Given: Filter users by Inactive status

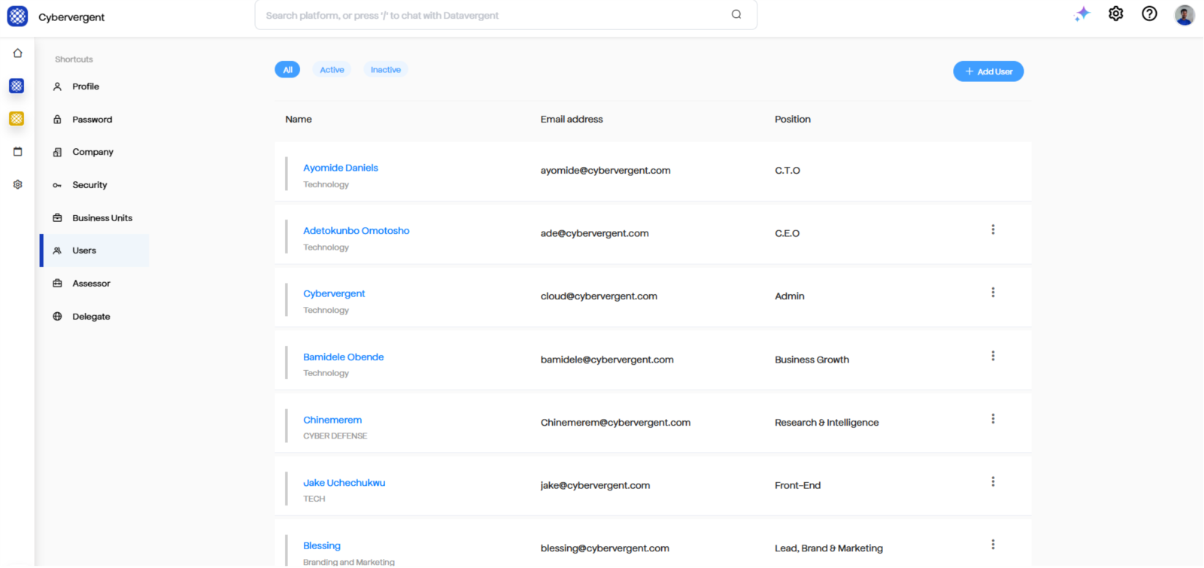Looking at the screenshot, I should point(386,70).
